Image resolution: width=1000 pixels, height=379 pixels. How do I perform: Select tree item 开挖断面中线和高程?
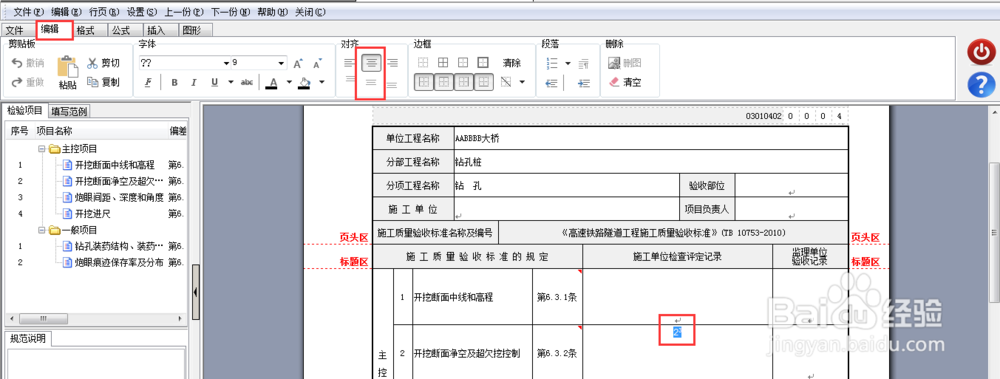[x=115, y=165]
